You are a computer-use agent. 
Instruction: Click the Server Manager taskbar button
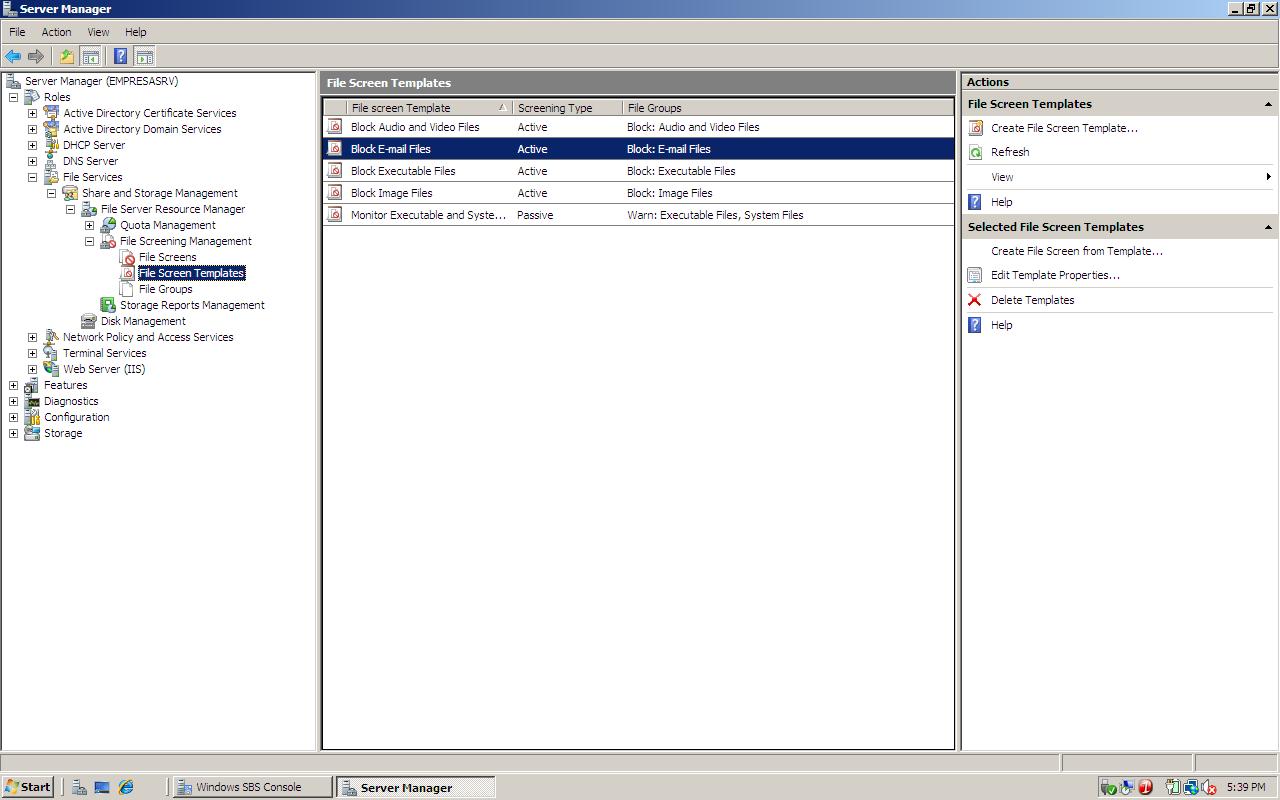415,787
